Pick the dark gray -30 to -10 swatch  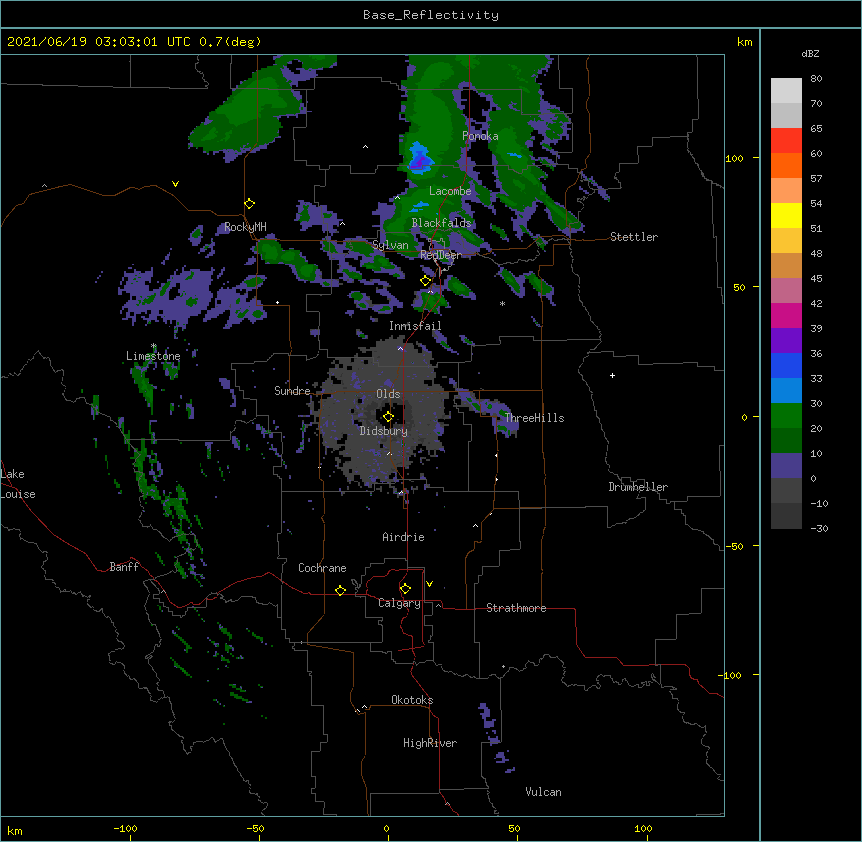tap(786, 516)
